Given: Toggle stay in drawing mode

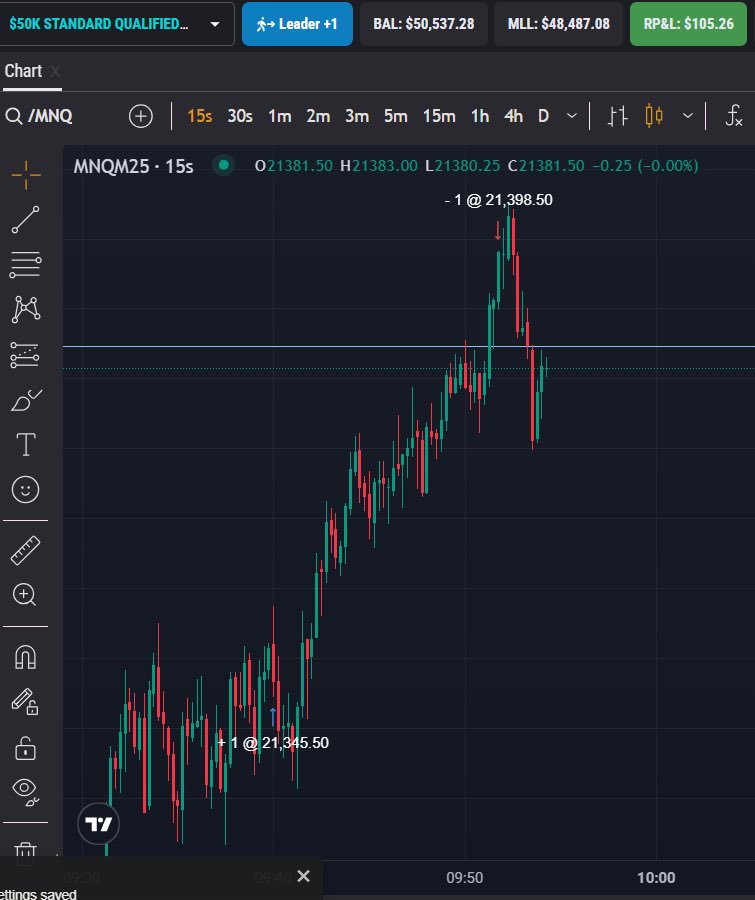Looking at the screenshot, I should (x=25, y=701).
